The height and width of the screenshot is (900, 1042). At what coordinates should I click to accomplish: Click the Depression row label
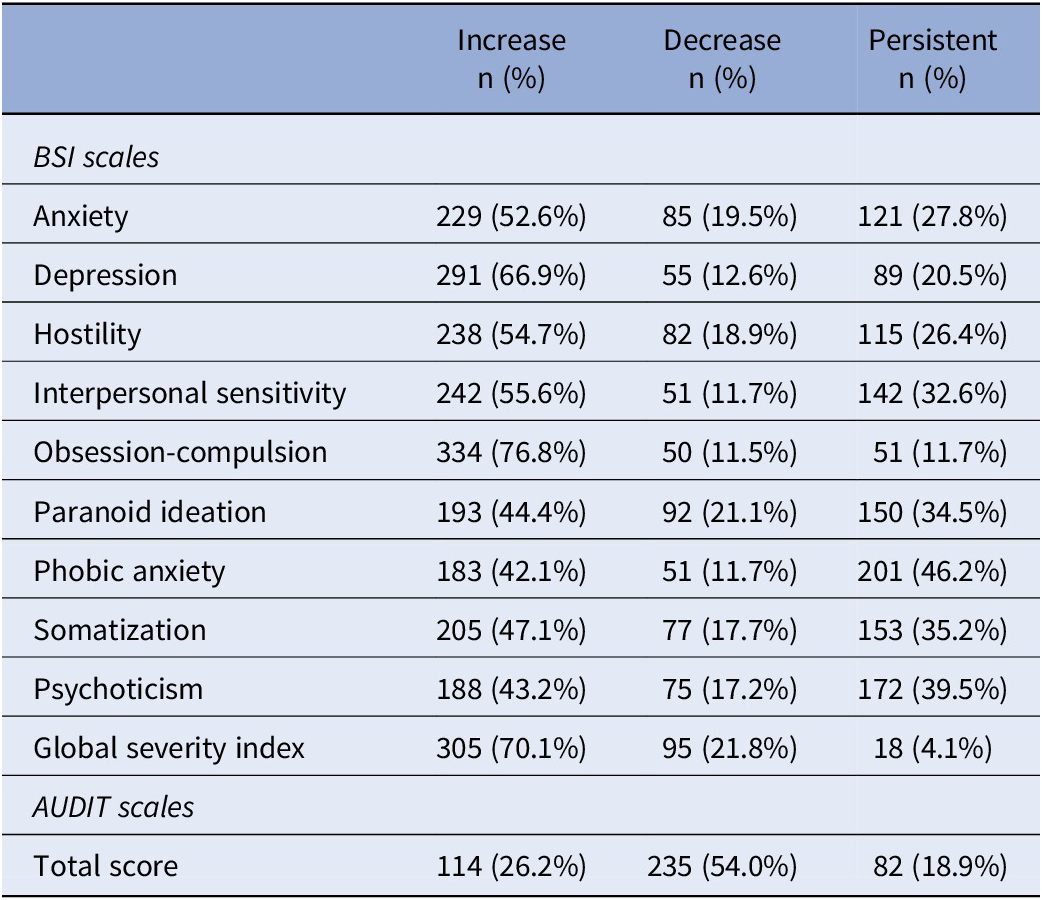pos(105,275)
